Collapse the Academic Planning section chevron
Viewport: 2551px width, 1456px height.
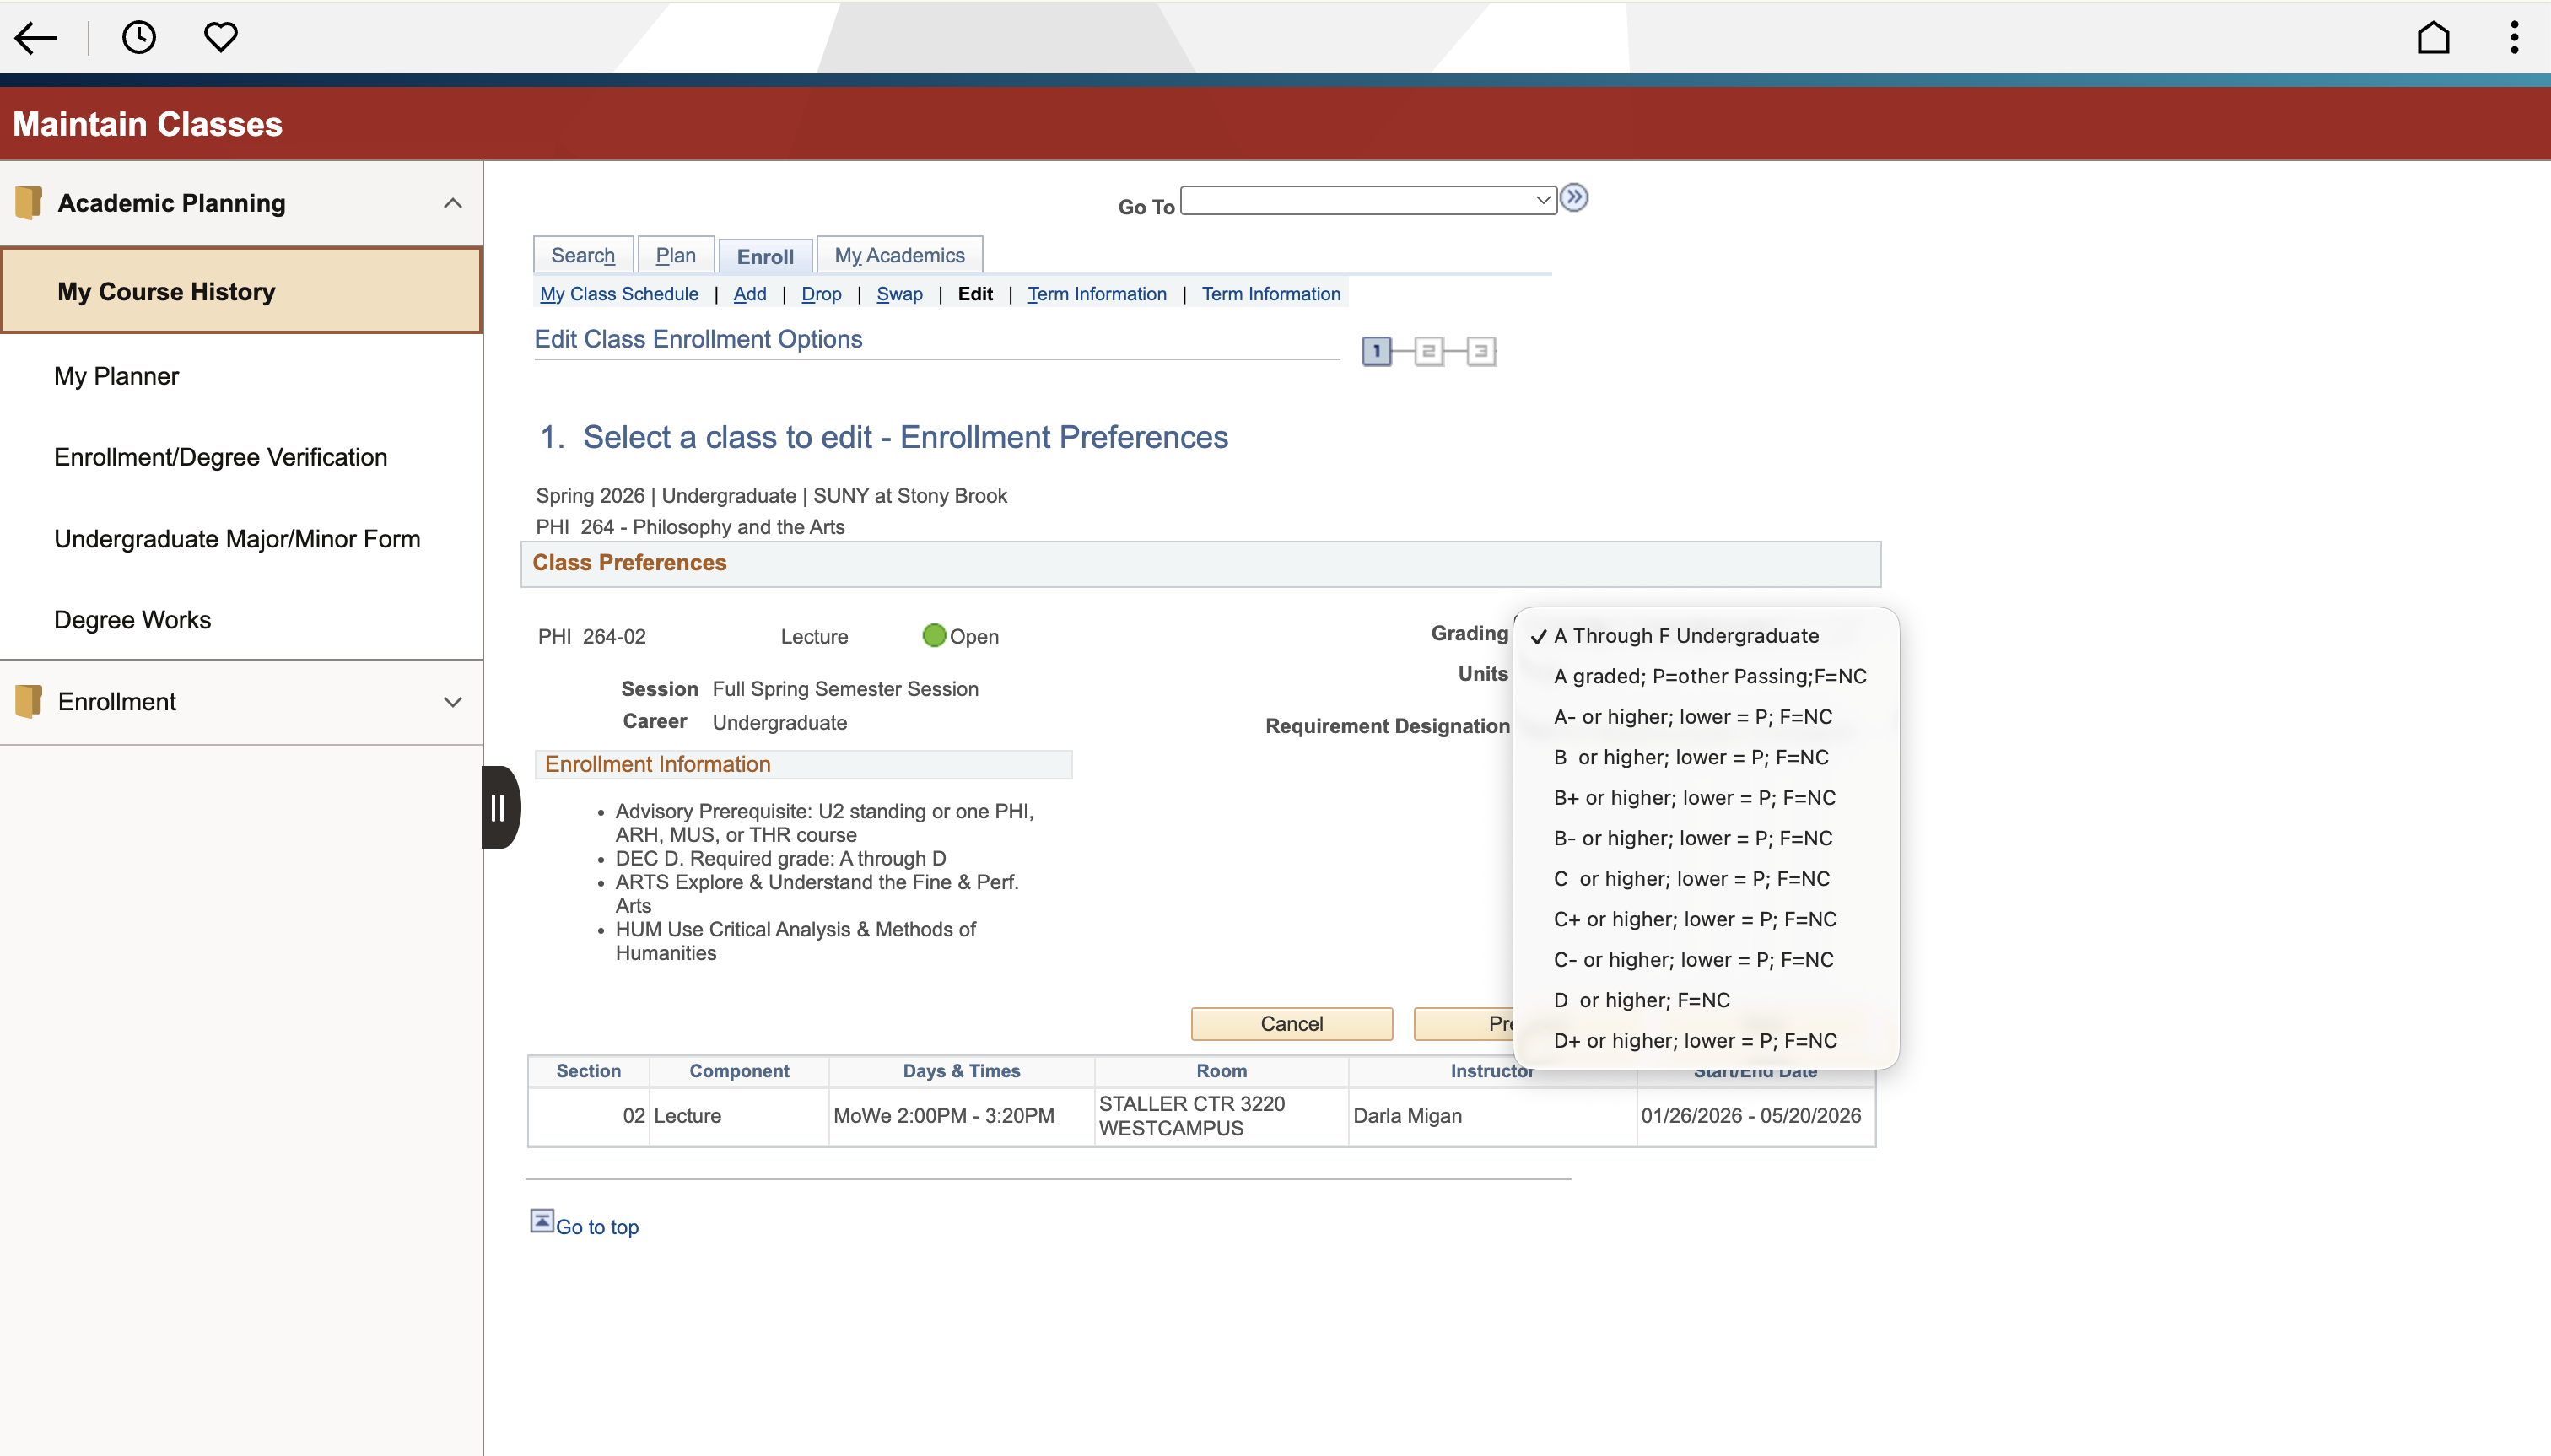click(453, 203)
